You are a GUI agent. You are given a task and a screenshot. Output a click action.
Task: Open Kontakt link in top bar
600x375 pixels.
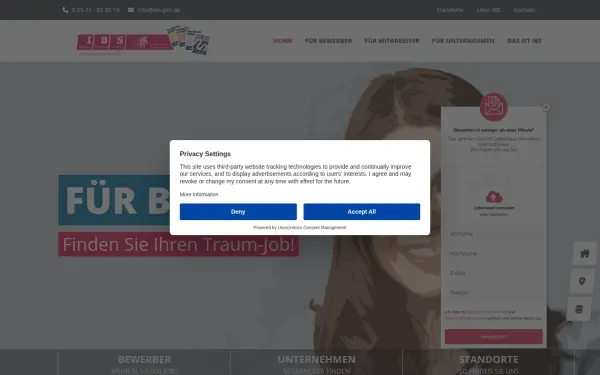tap(524, 10)
